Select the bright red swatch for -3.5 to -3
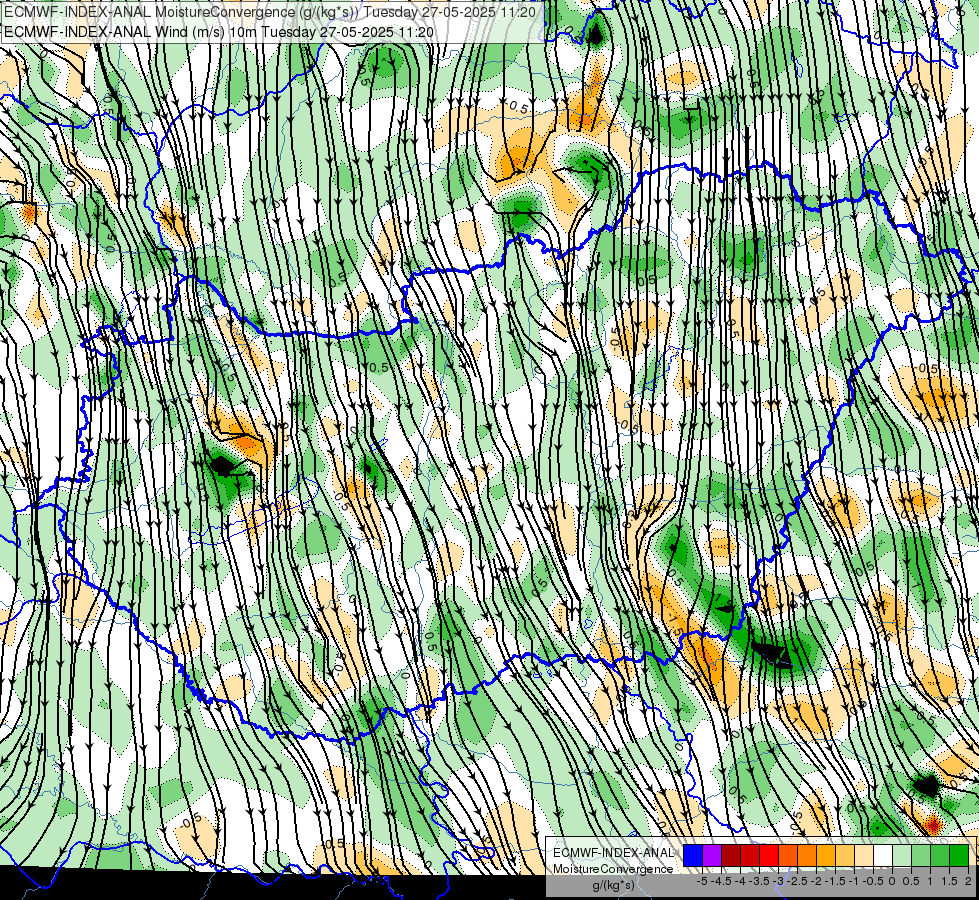Viewport: 979px width, 900px height. coord(769,855)
